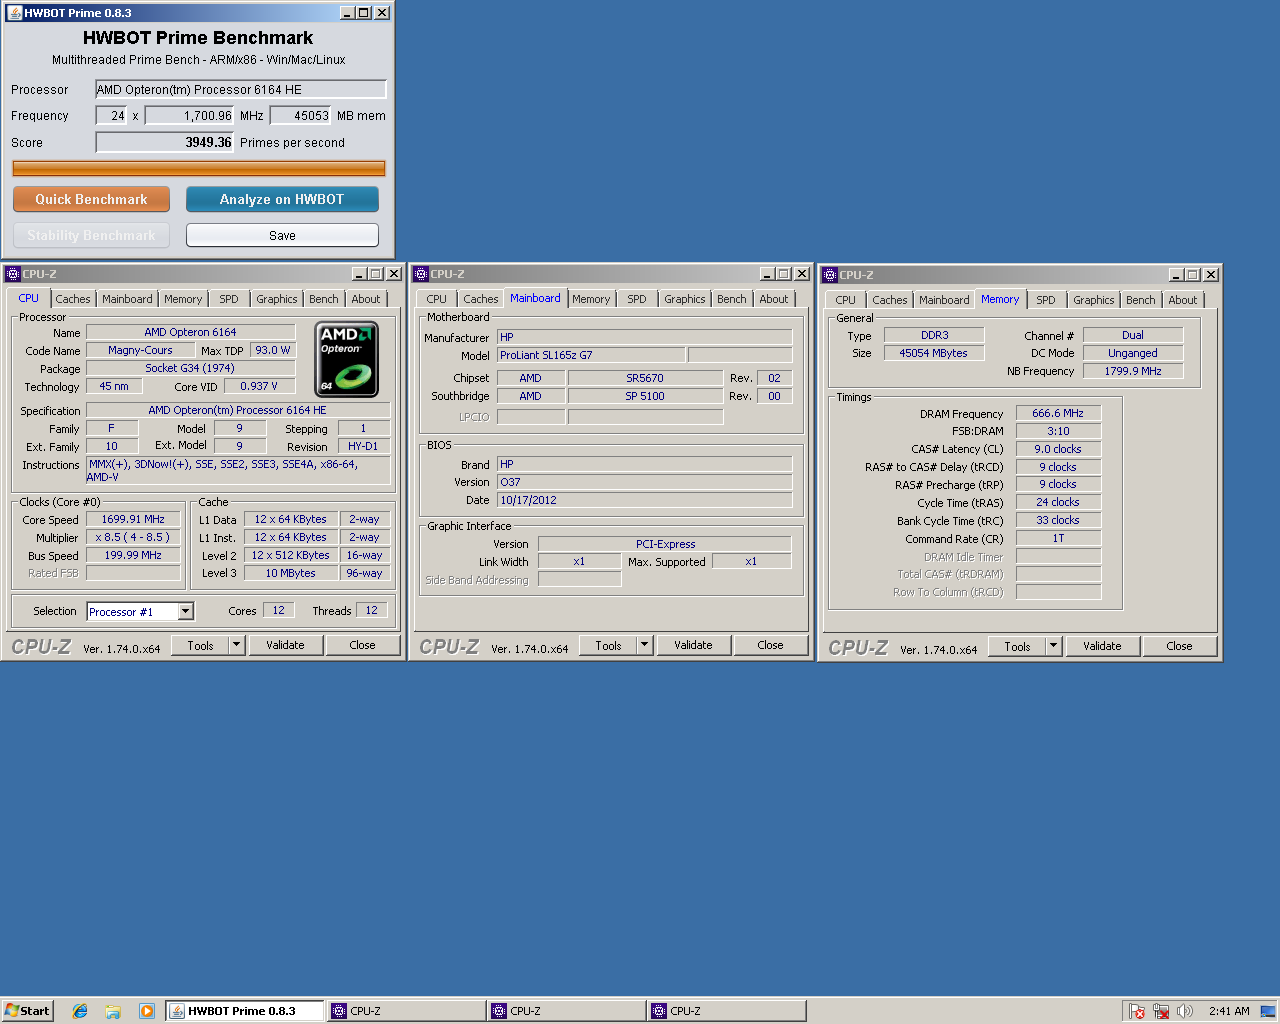This screenshot has width=1280, height=1024.
Task: Open Graphics tab in first CPU-Z window
Action: (x=276, y=299)
